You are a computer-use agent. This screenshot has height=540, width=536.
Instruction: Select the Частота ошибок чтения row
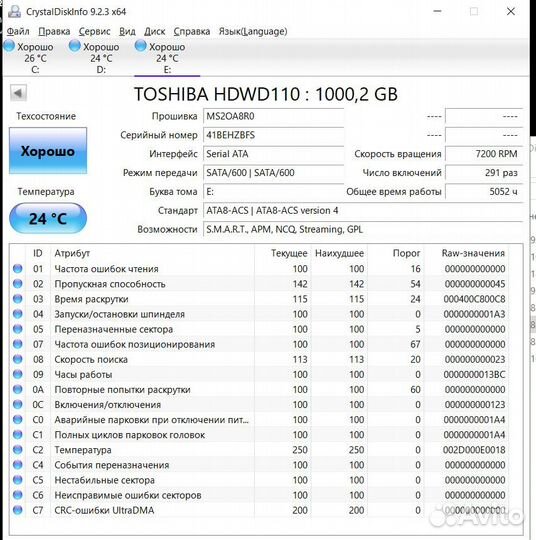tap(259, 269)
